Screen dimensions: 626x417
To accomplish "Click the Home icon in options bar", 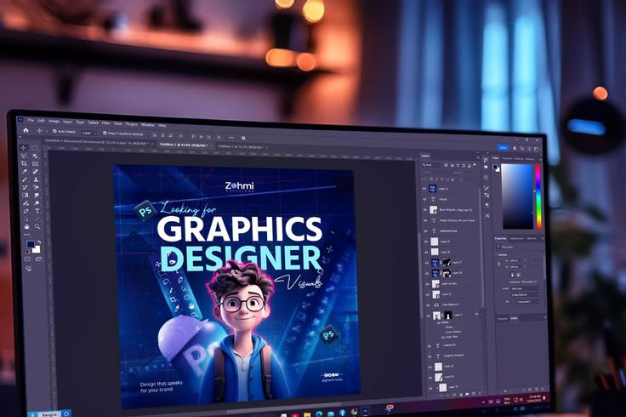I will pyautogui.click(x=27, y=131).
